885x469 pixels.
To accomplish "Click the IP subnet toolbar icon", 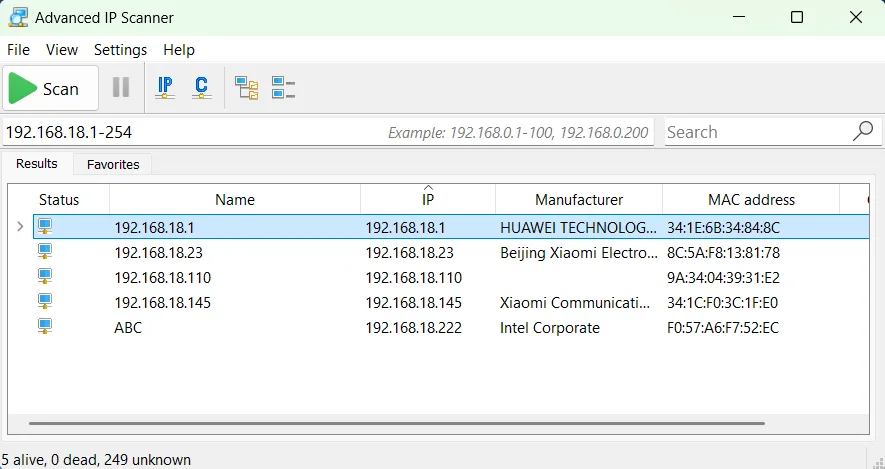I will 165,87.
